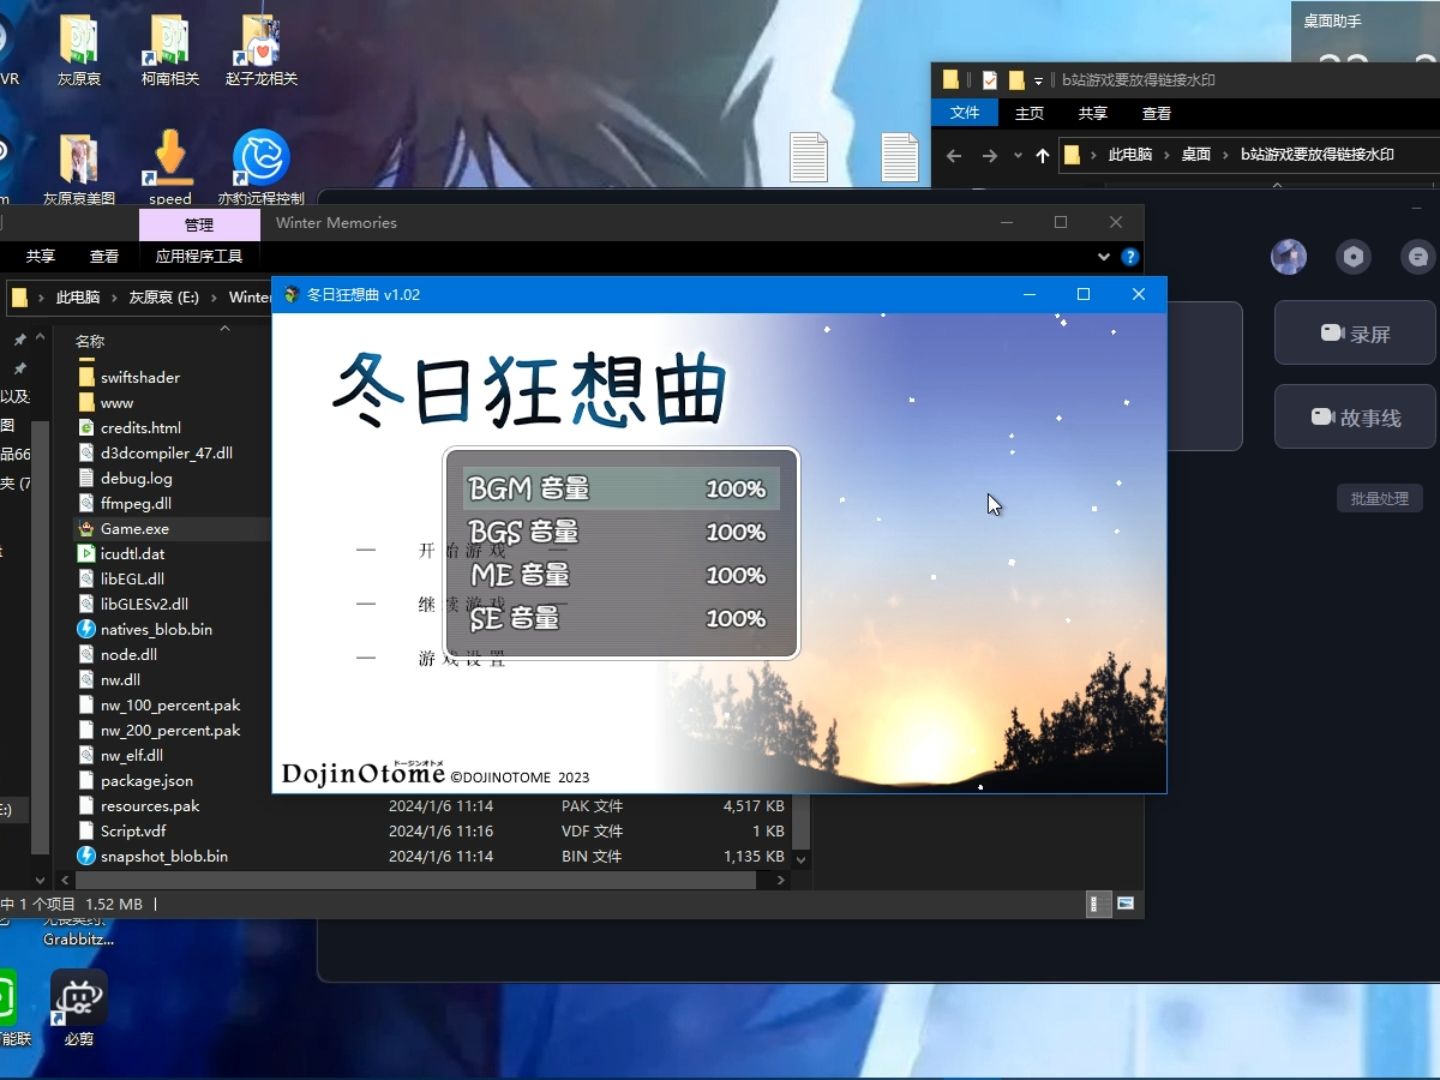Click properties checkmark icon in top-right Explorer title bar
Screen dimensions: 1440x1080
[990, 80]
